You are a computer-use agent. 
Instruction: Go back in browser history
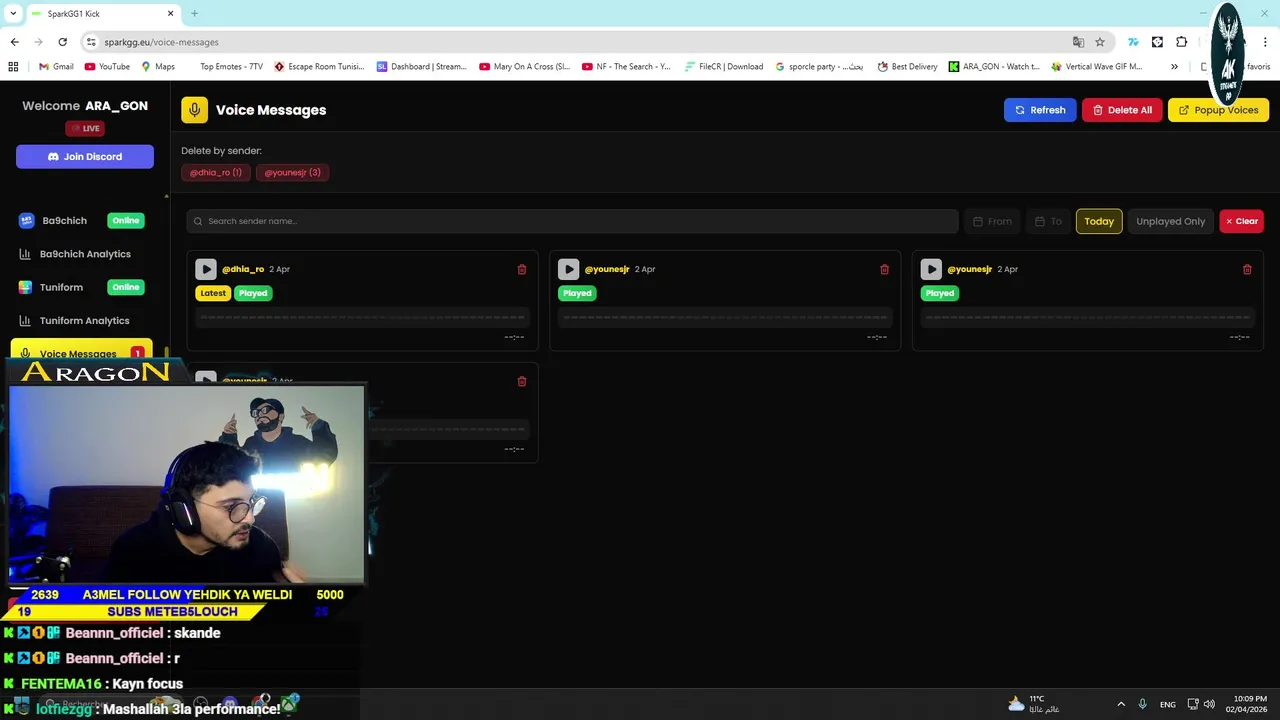point(15,42)
